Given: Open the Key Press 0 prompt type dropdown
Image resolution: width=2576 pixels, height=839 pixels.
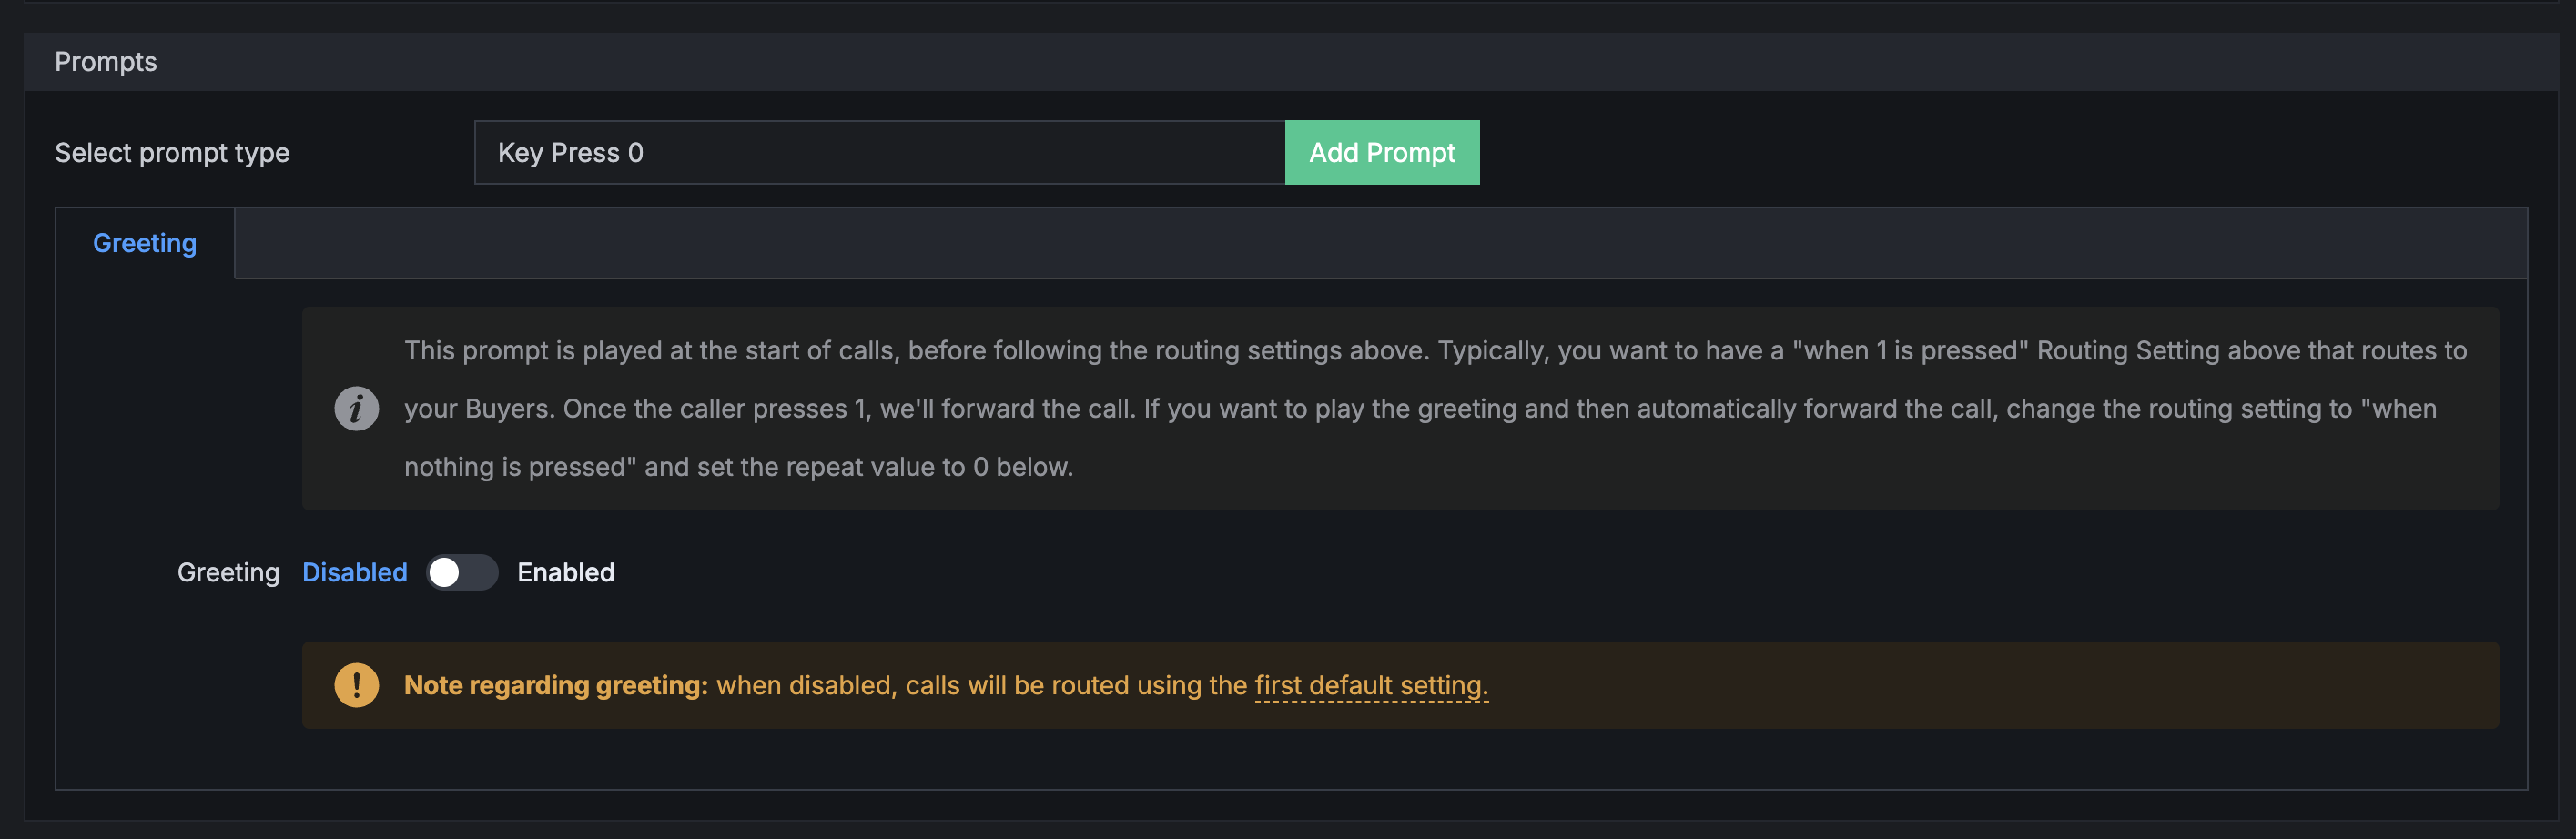Looking at the screenshot, I should (879, 152).
